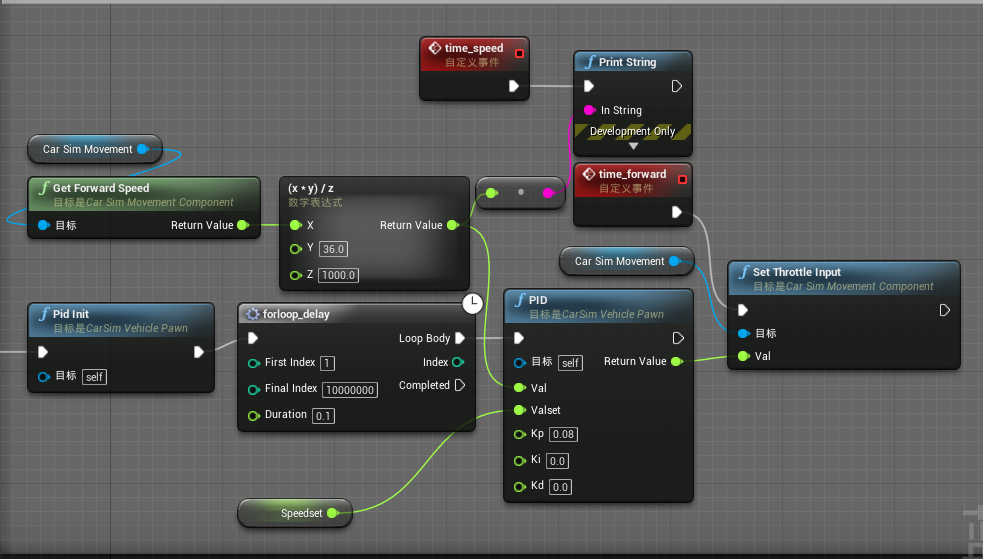This screenshot has width=983, height=559.
Task: Edit the Duration value field 0.1
Action: point(323,416)
